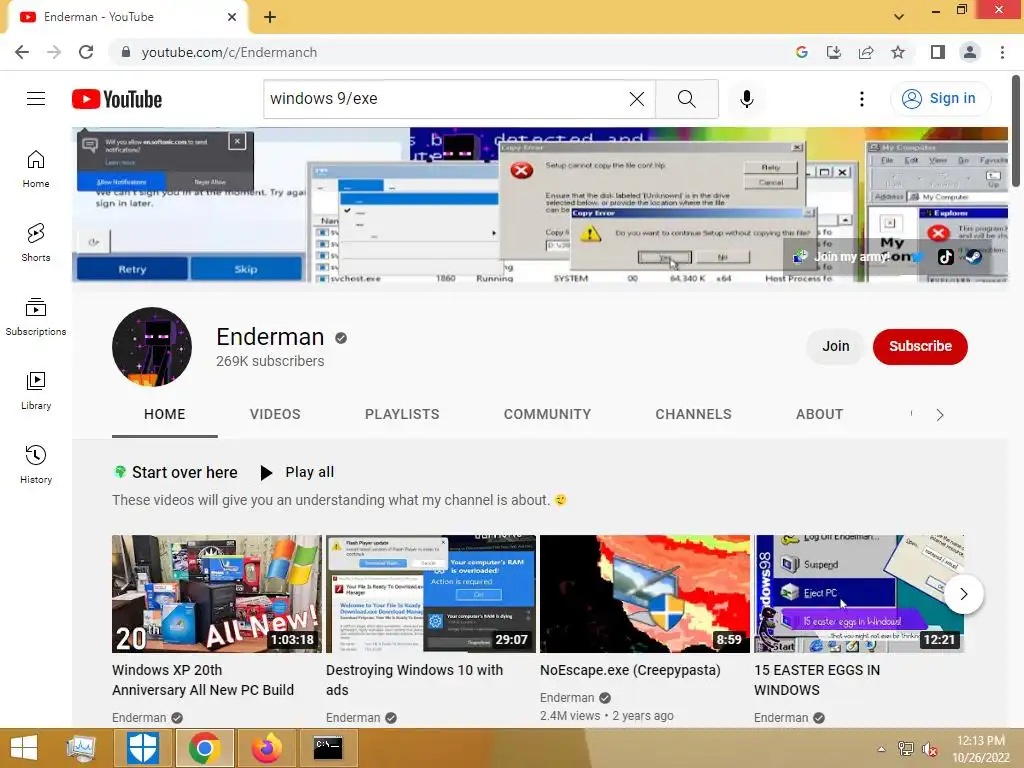This screenshot has height=768, width=1024.
Task: Switch to the COMMUNITY tab
Action: [x=547, y=415]
